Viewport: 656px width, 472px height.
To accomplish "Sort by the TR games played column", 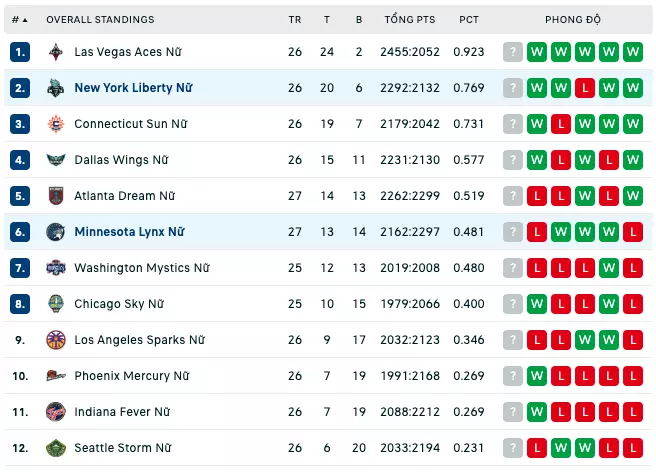I will pyautogui.click(x=295, y=20).
